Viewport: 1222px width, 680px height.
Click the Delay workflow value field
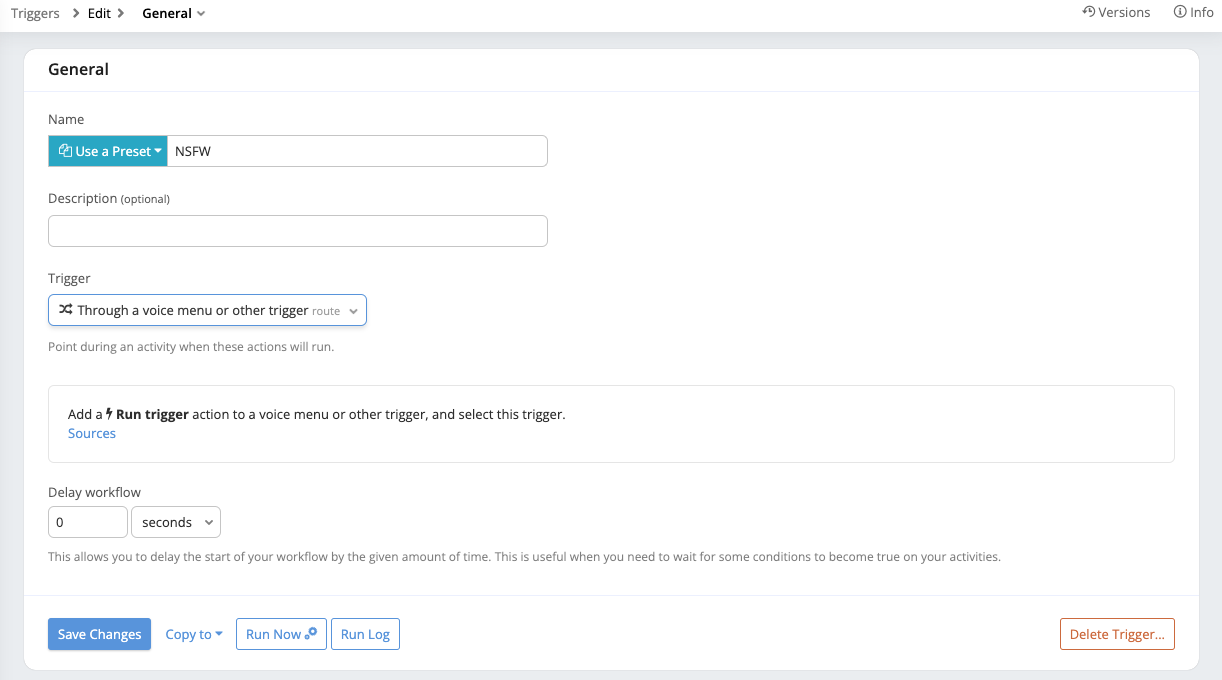pyautogui.click(x=87, y=521)
